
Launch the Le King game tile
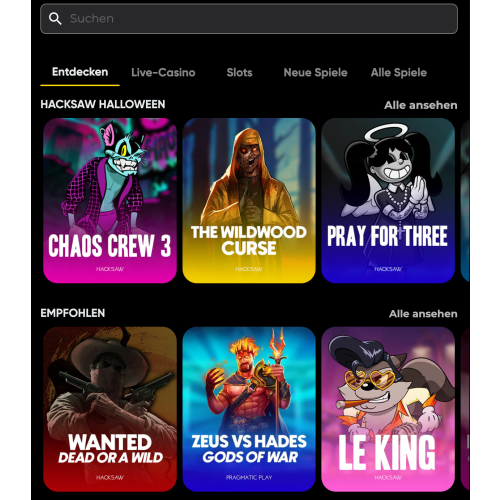(x=388, y=409)
